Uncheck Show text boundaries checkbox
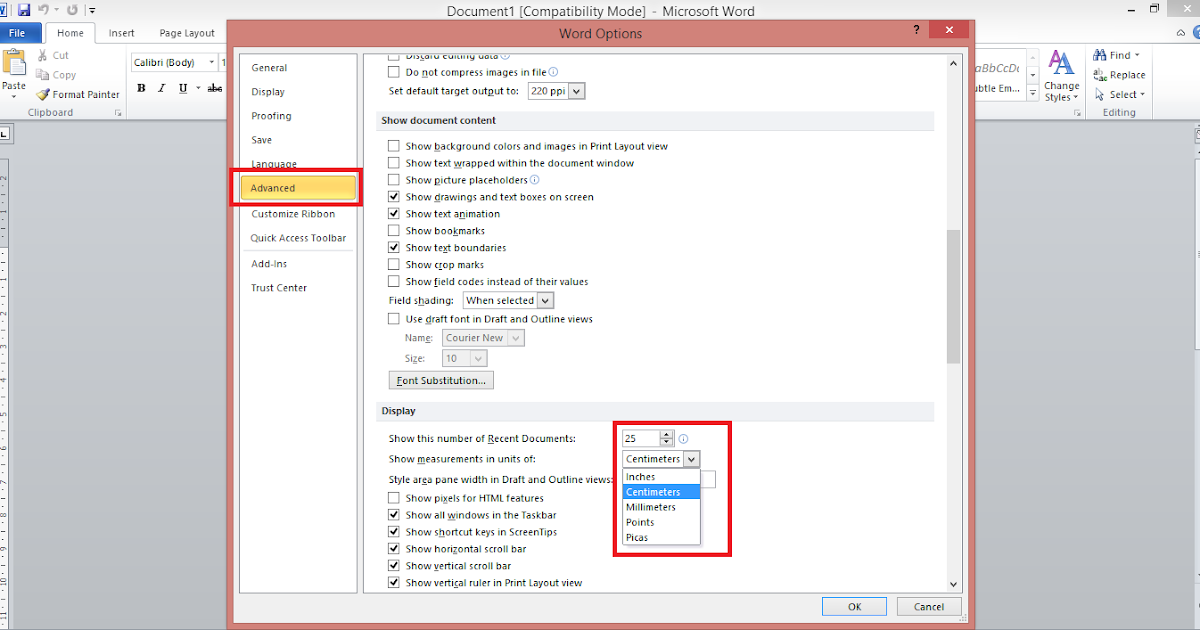 pyautogui.click(x=393, y=248)
